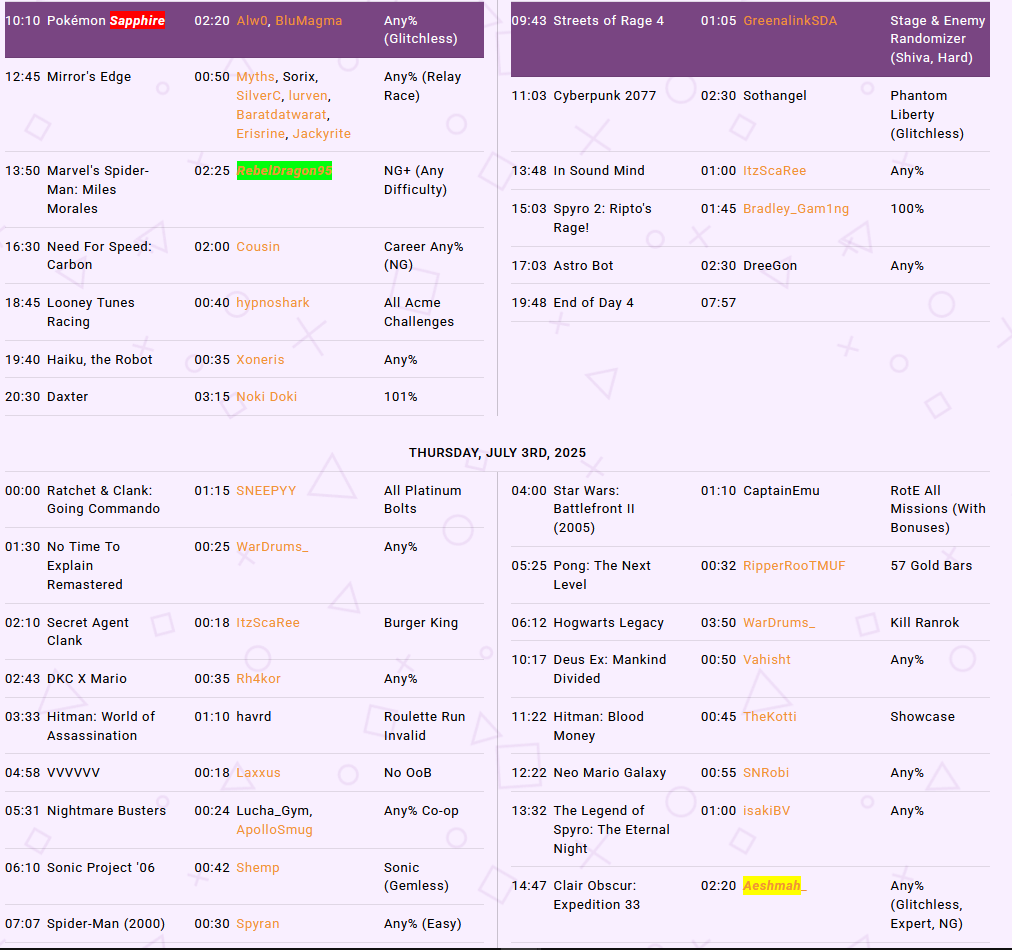The height and width of the screenshot is (950, 1012).
Task: Open SilverC runner profile
Action: [x=258, y=96]
